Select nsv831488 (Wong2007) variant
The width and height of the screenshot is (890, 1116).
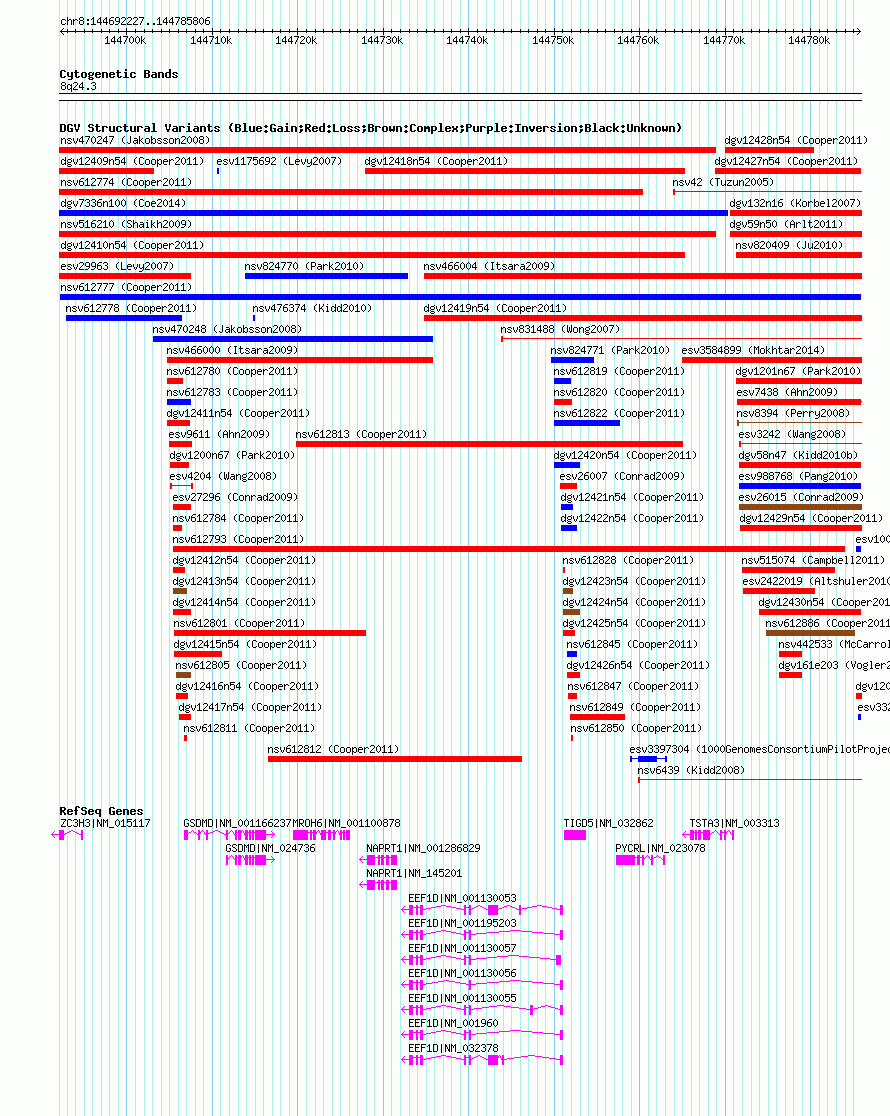click(560, 330)
